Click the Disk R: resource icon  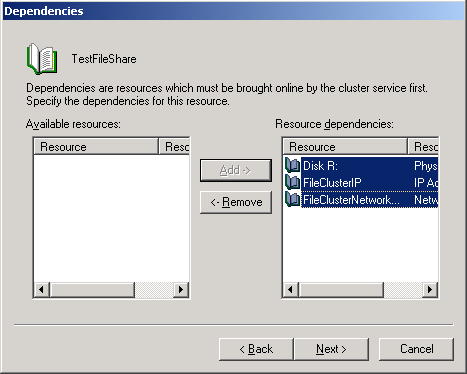(292, 165)
